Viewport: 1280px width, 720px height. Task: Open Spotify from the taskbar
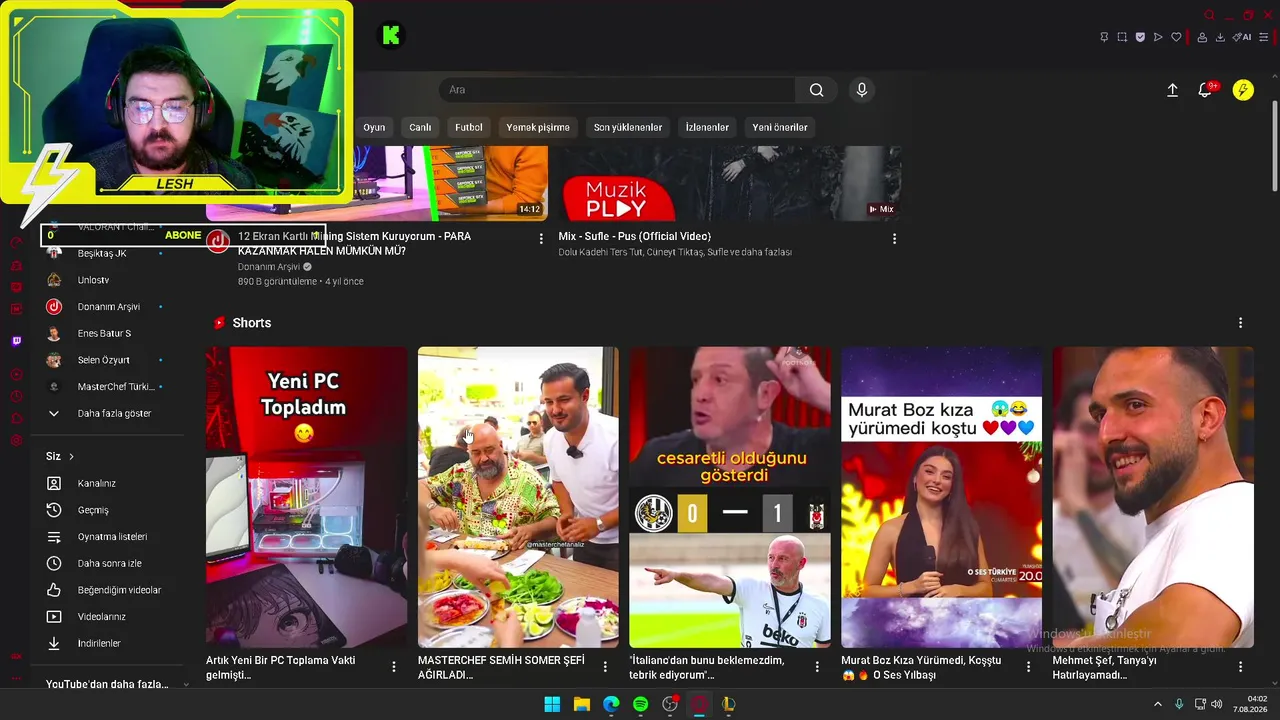click(640, 704)
